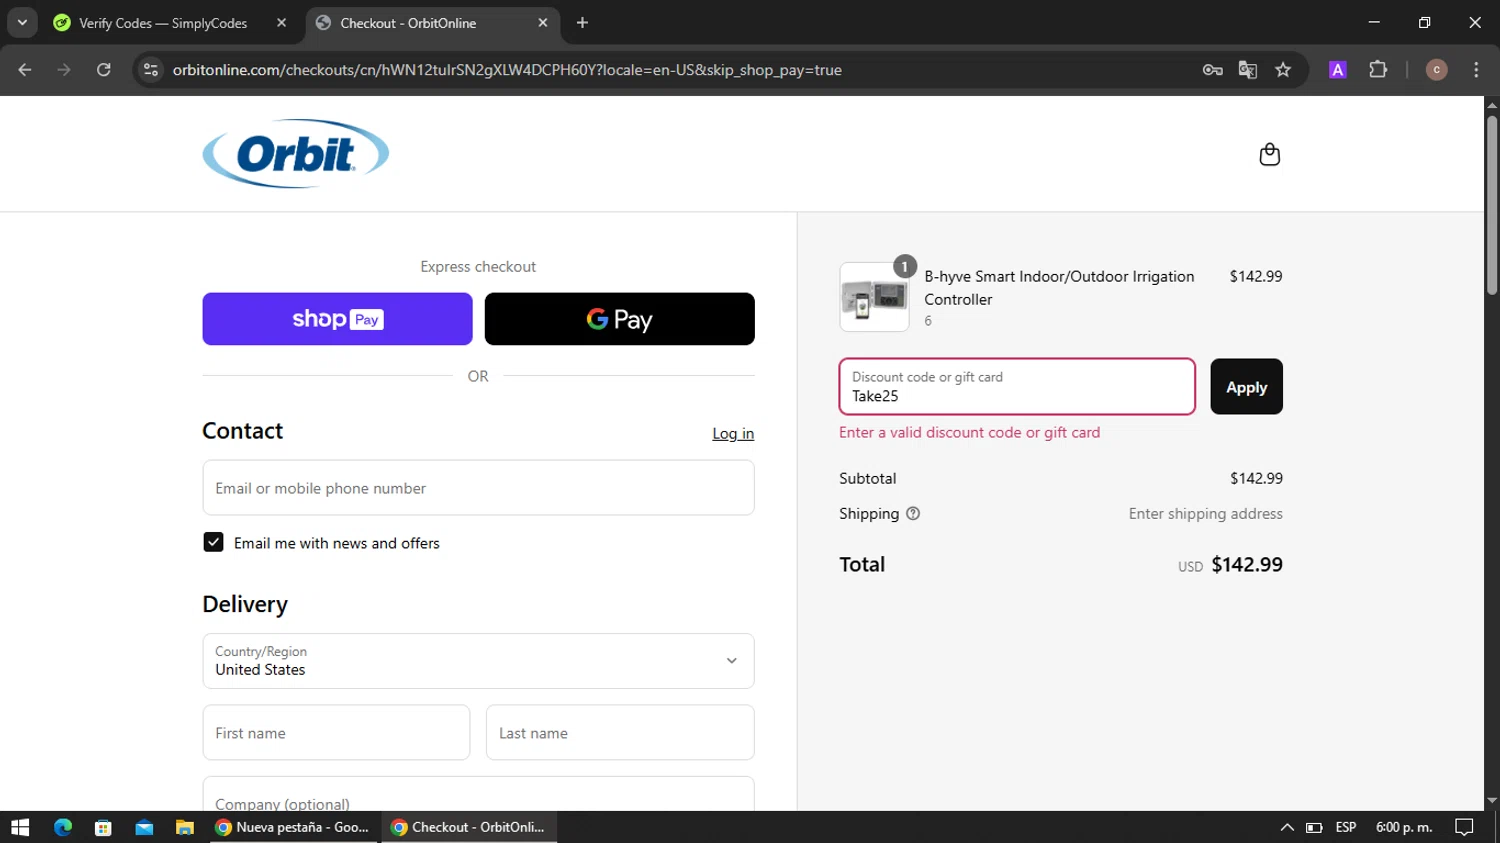This screenshot has height=843, width=1500.
Task: Click the B-hyve controller product thumbnail
Action: pos(874,297)
